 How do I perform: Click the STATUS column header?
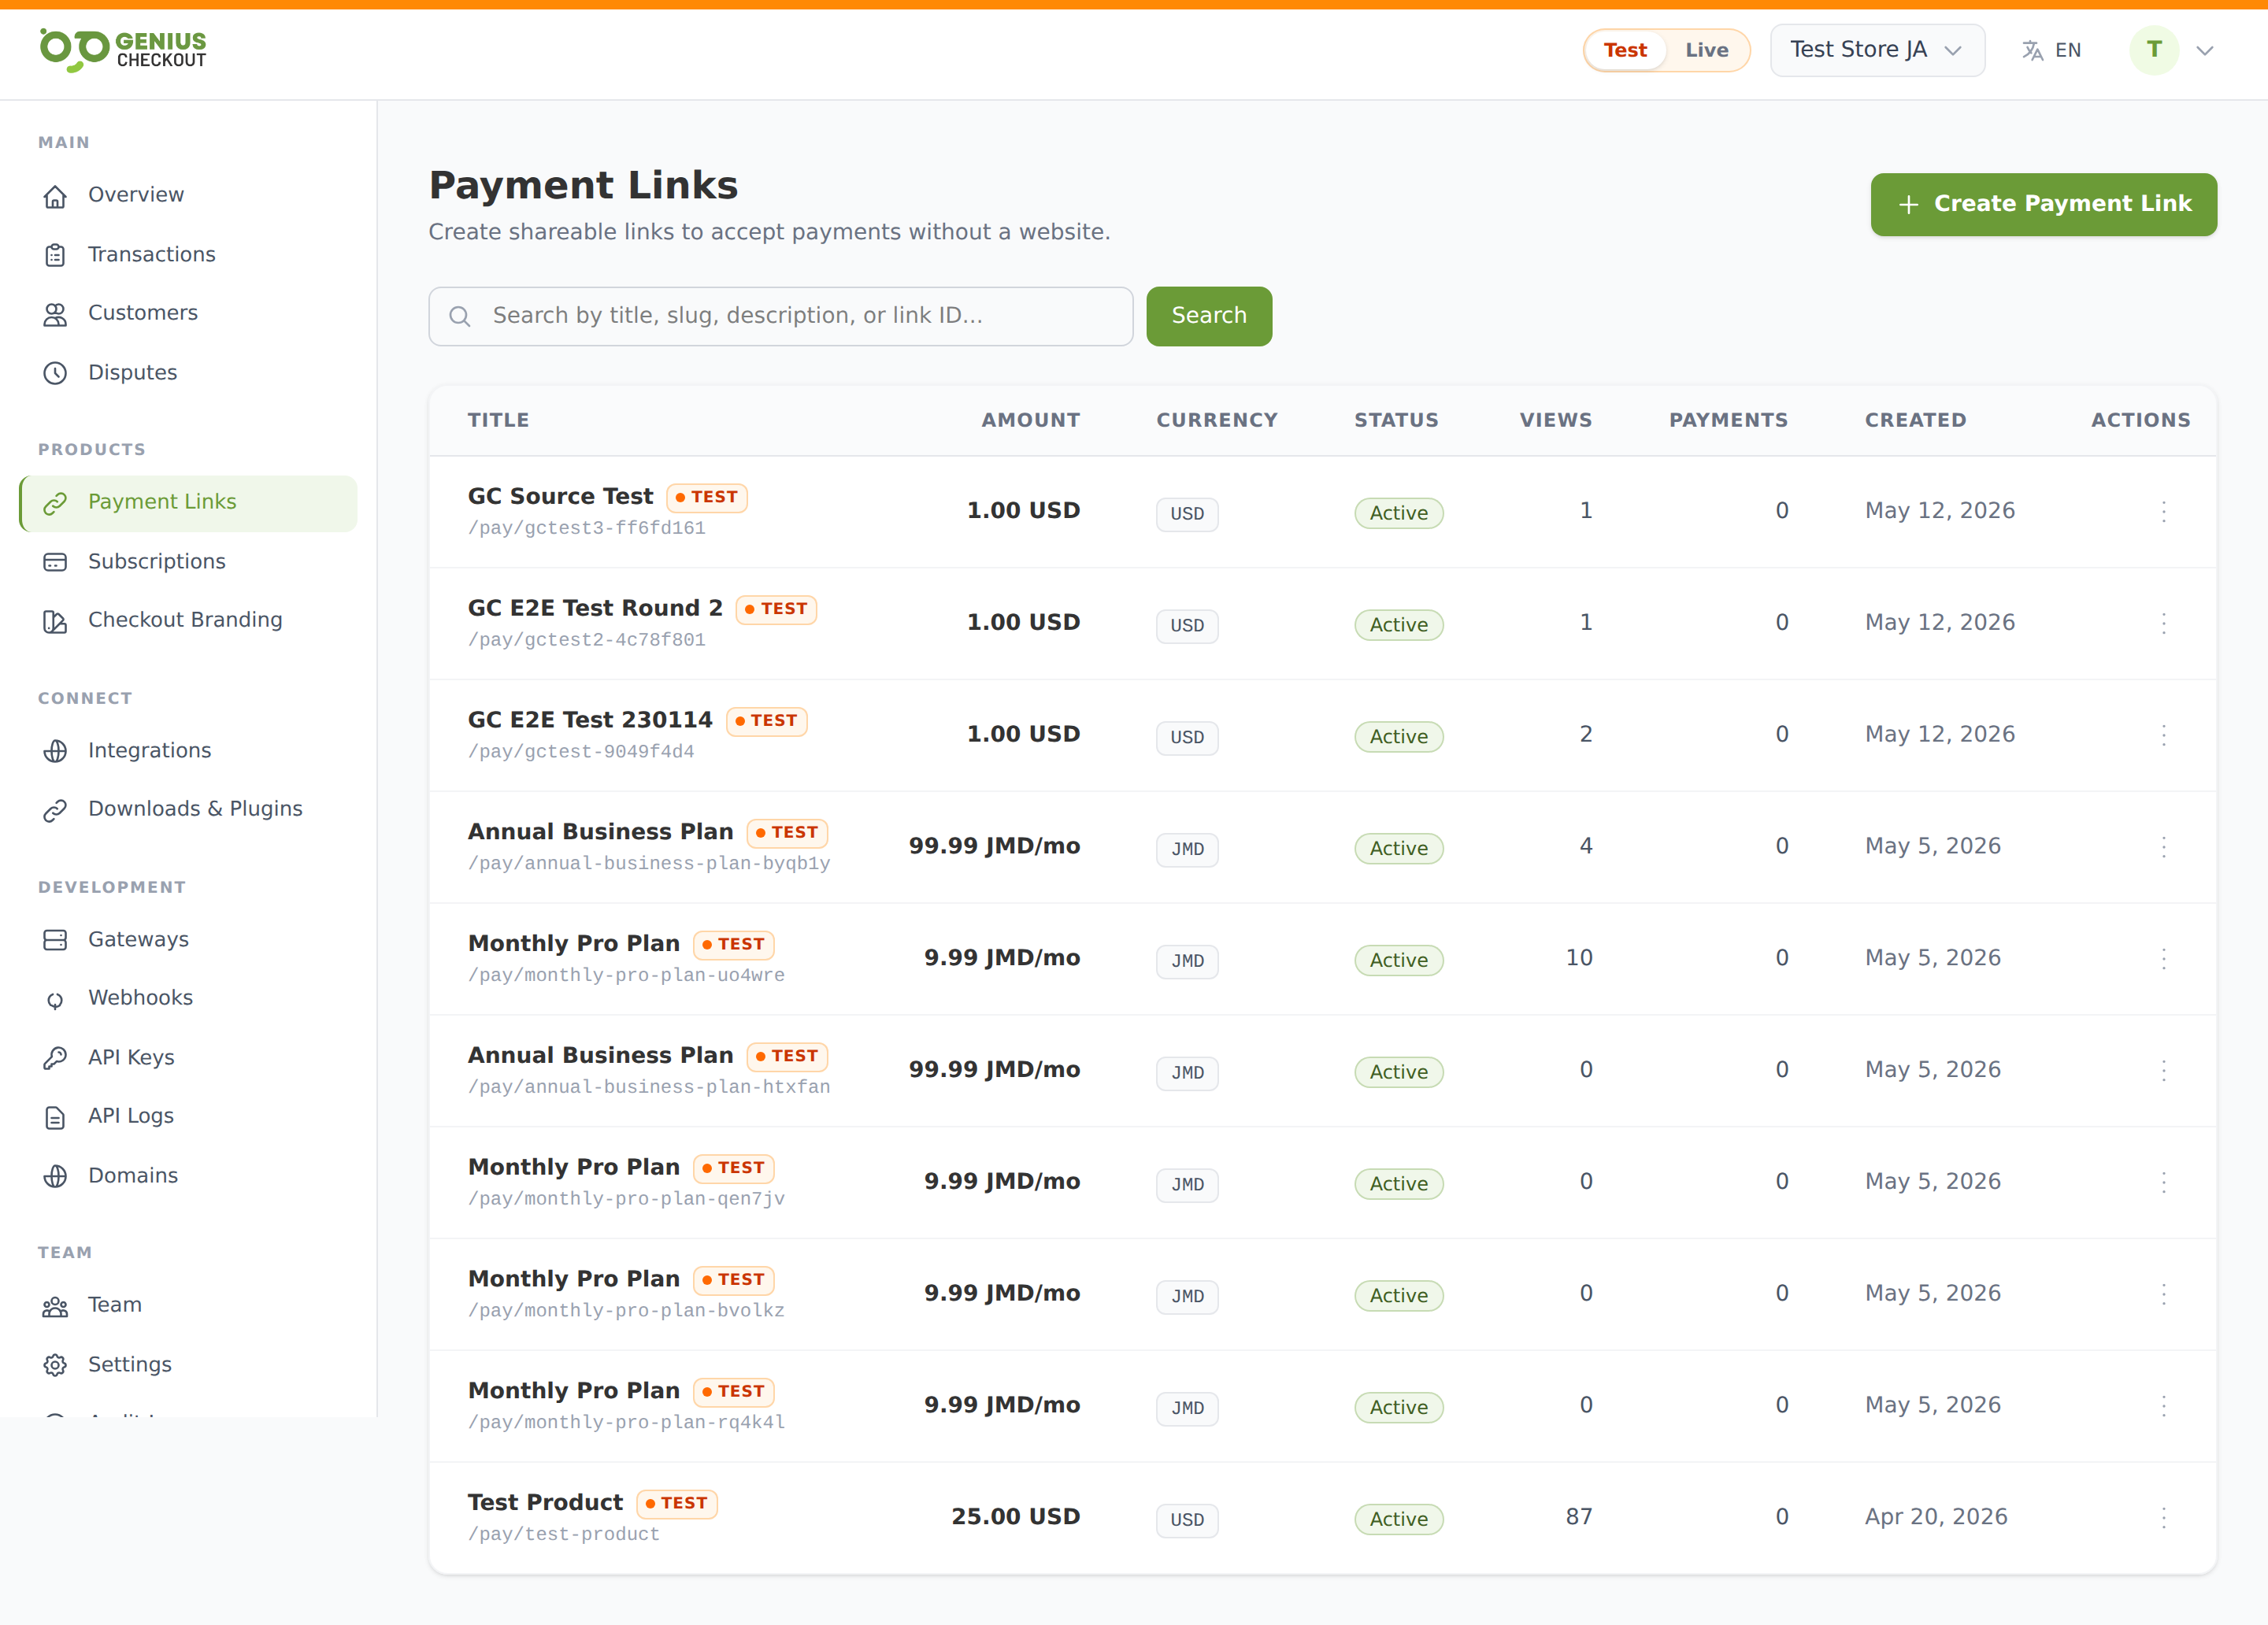[1396, 420]
